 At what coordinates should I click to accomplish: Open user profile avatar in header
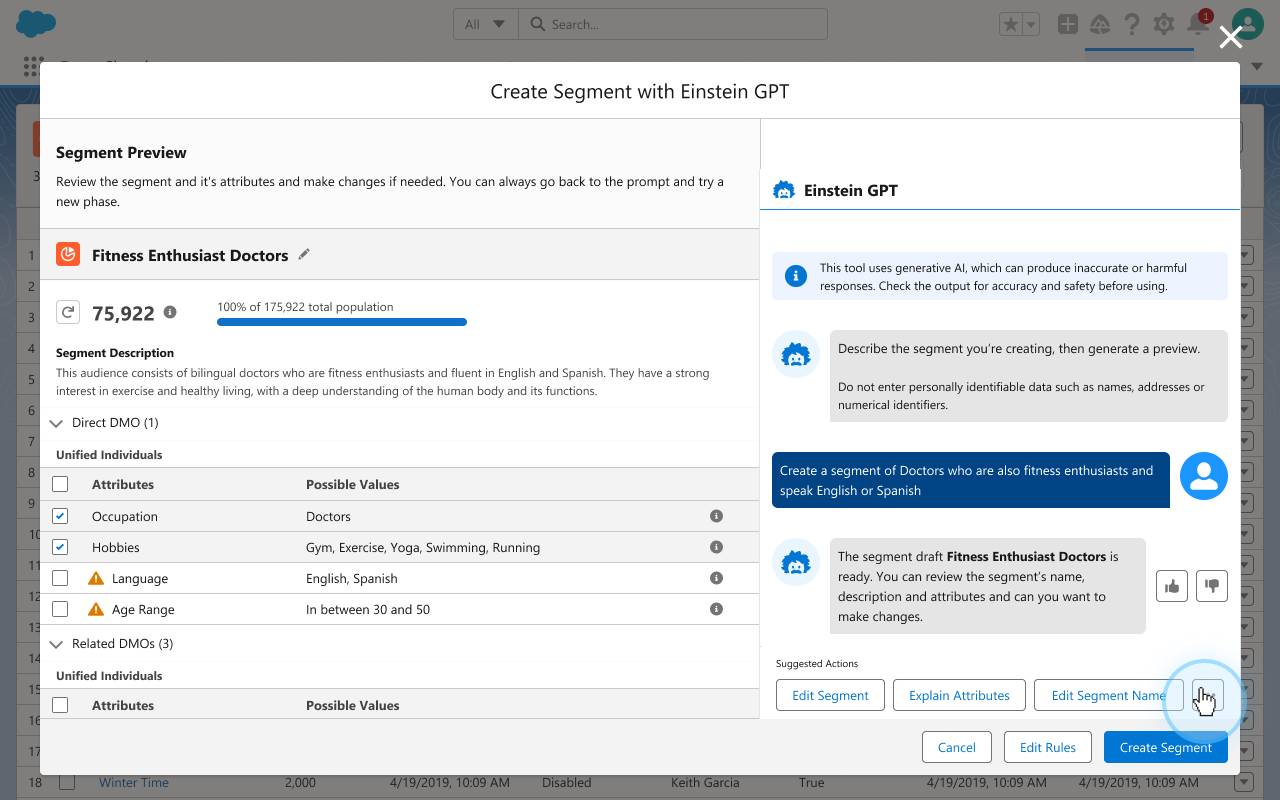[x=1247, y=24]
